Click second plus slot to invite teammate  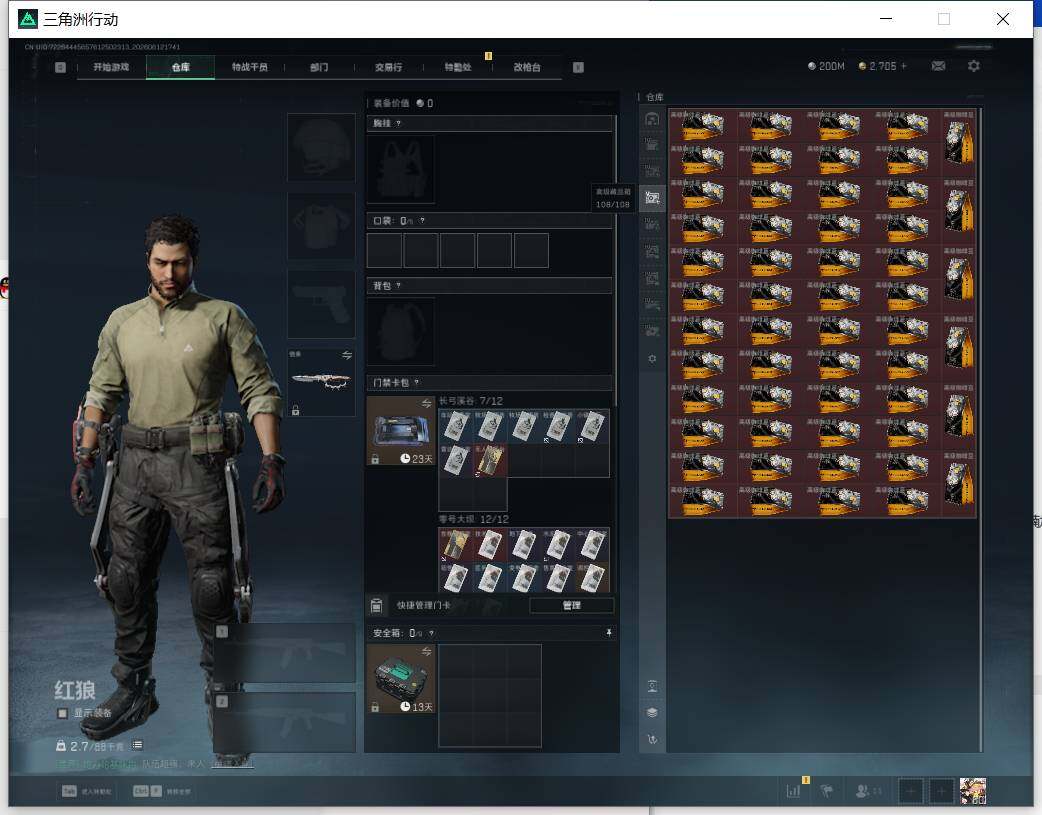pyautogui.click(x=941, y=791)
